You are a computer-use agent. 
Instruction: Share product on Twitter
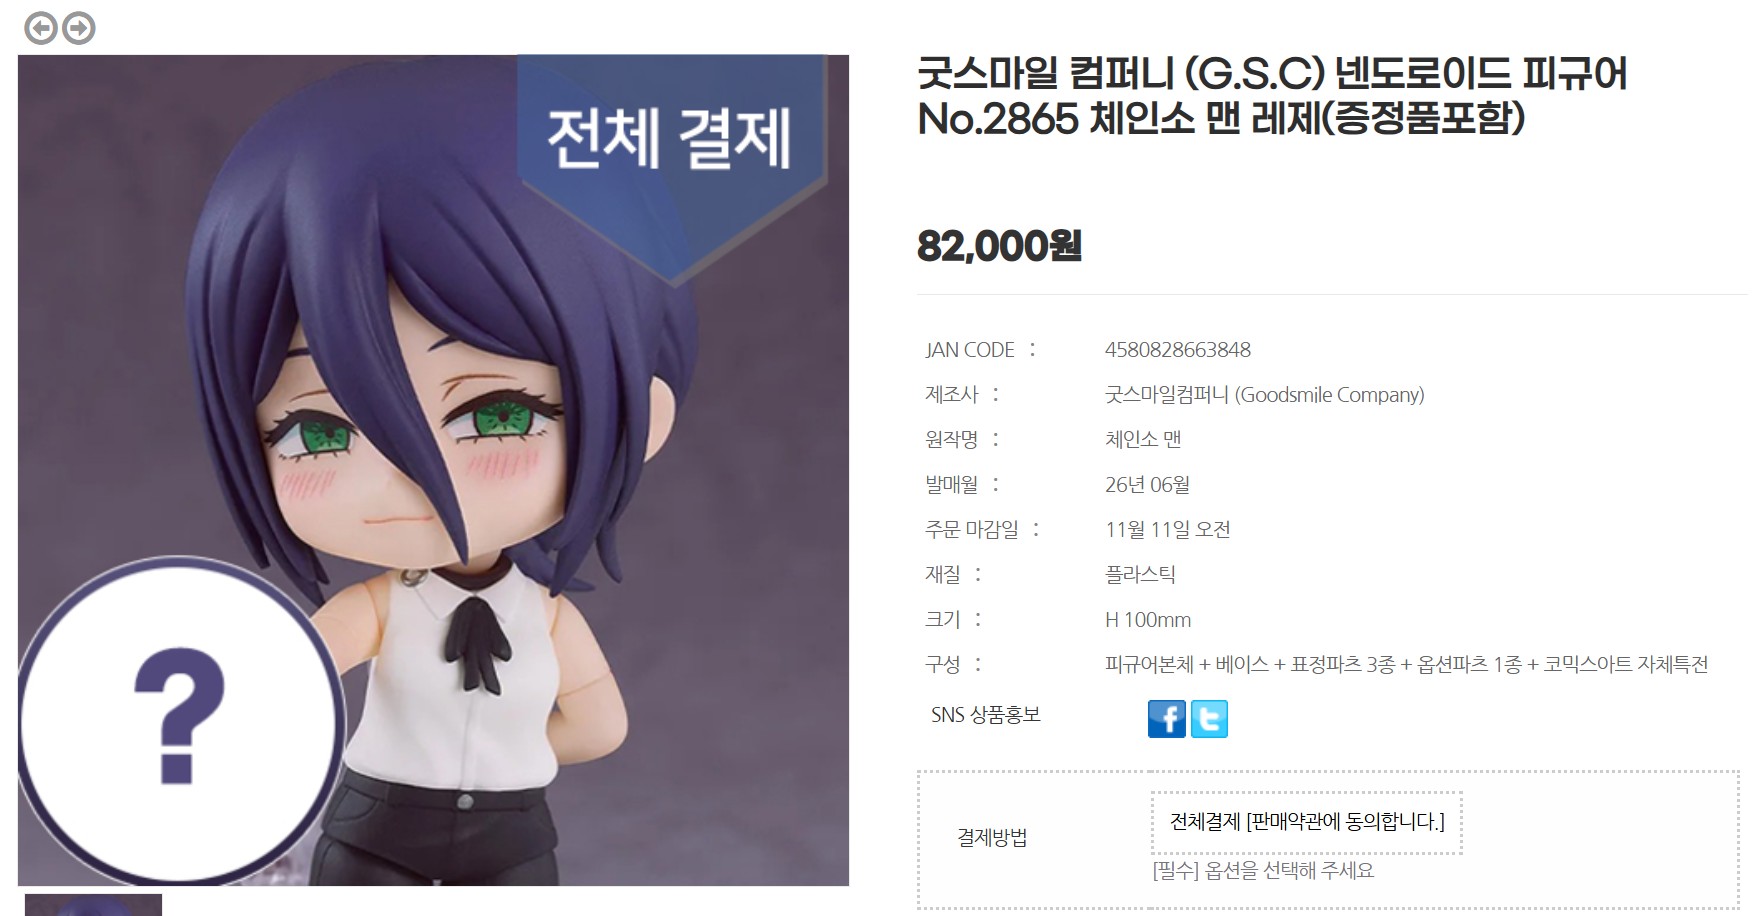[x=1209, y=719]
